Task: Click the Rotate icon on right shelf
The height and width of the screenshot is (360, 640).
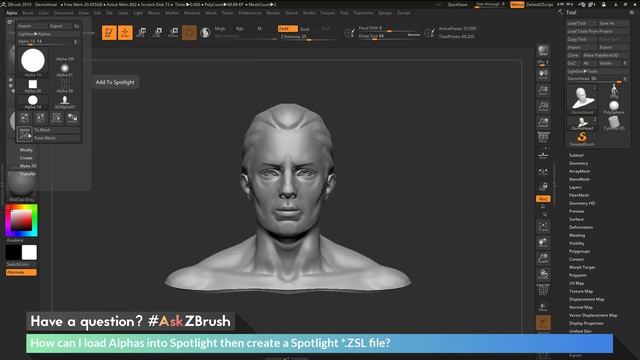Action: 543,274
